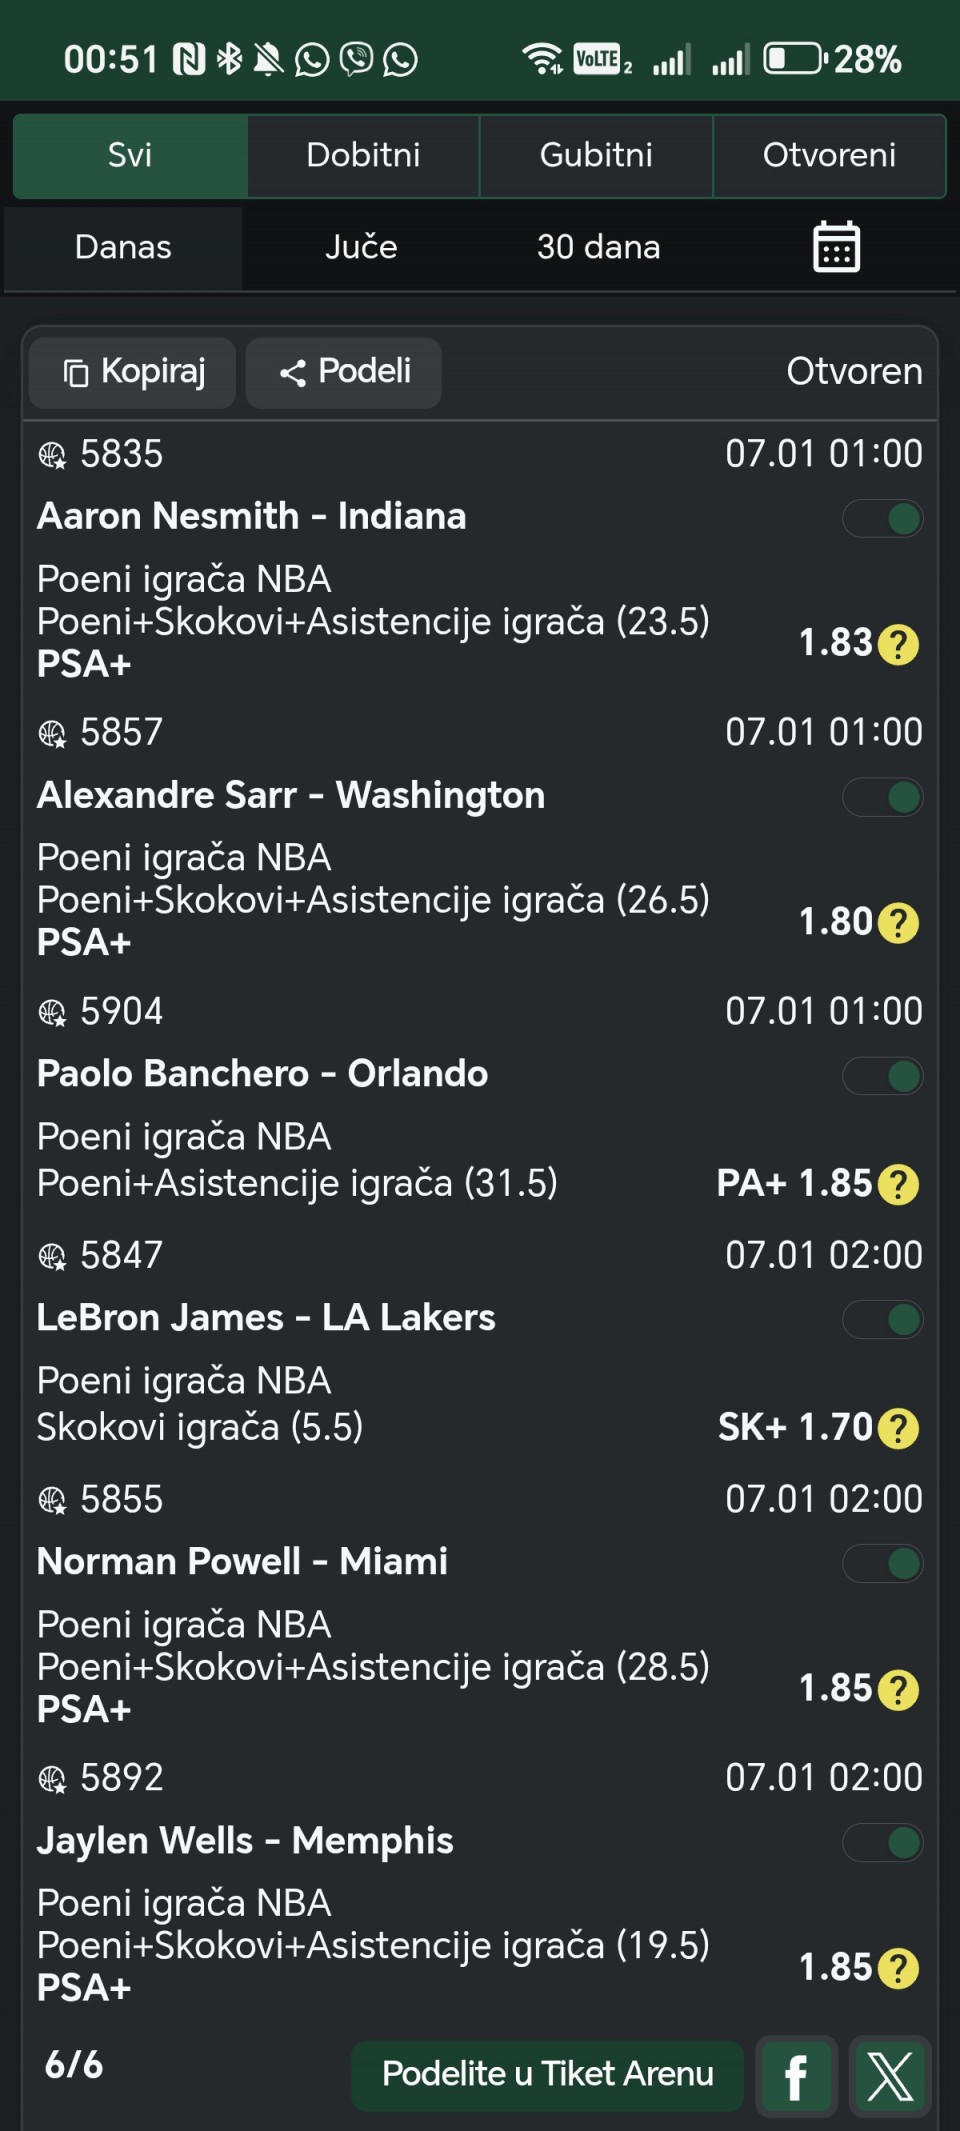Tap help icon beside Jaylen Wells odds
The image size is (960, 2131).
[x=898, y=1968]
